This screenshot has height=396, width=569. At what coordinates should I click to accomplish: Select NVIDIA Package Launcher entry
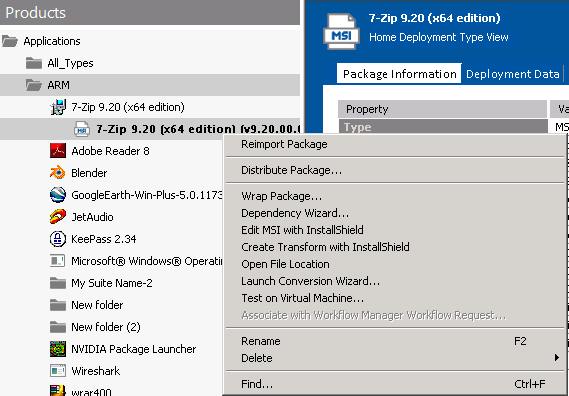(134, 349)
